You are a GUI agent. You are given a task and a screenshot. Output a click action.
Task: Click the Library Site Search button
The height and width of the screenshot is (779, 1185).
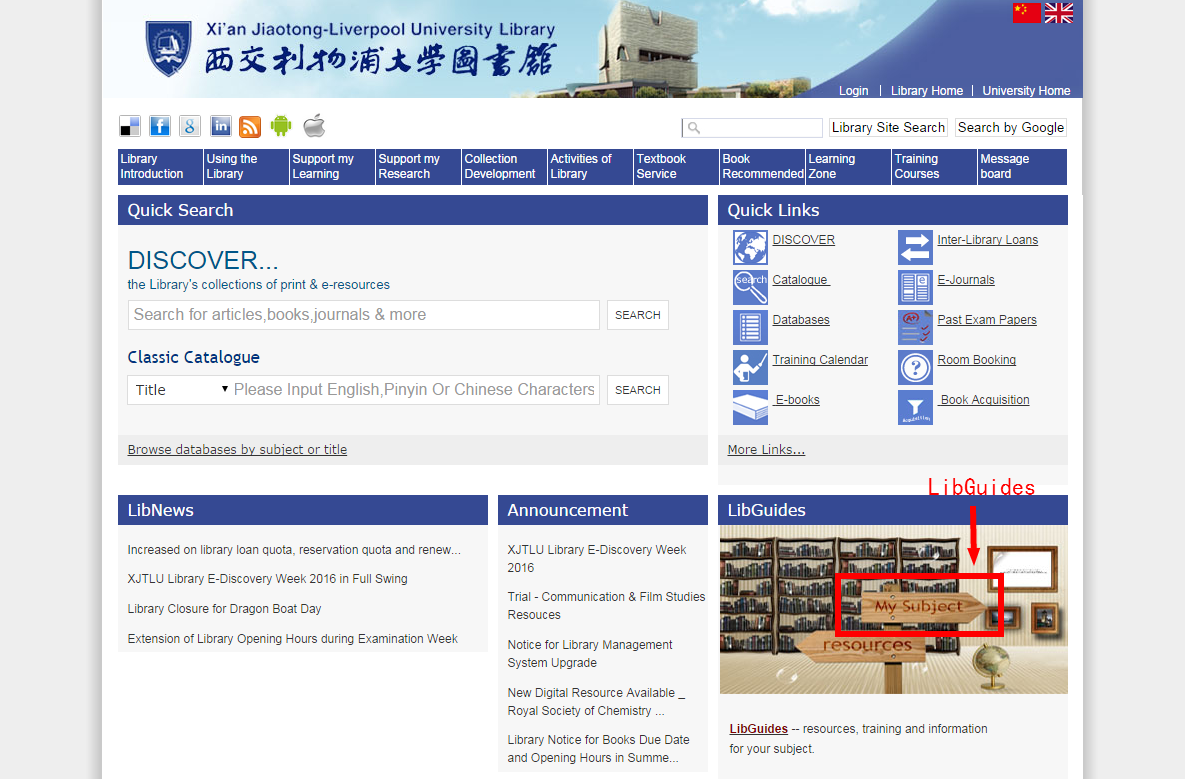point(888,128)
